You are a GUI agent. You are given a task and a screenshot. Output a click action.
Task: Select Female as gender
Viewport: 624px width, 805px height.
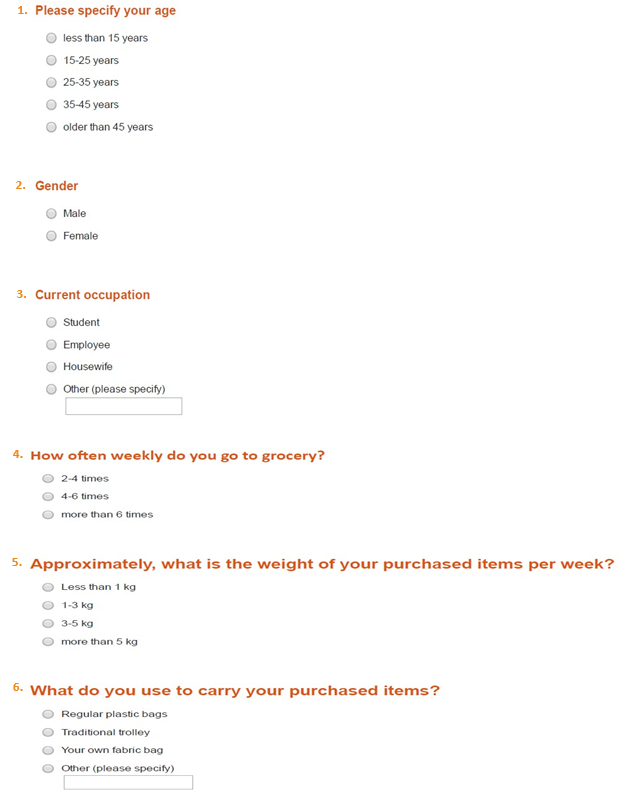pos(52,236)
